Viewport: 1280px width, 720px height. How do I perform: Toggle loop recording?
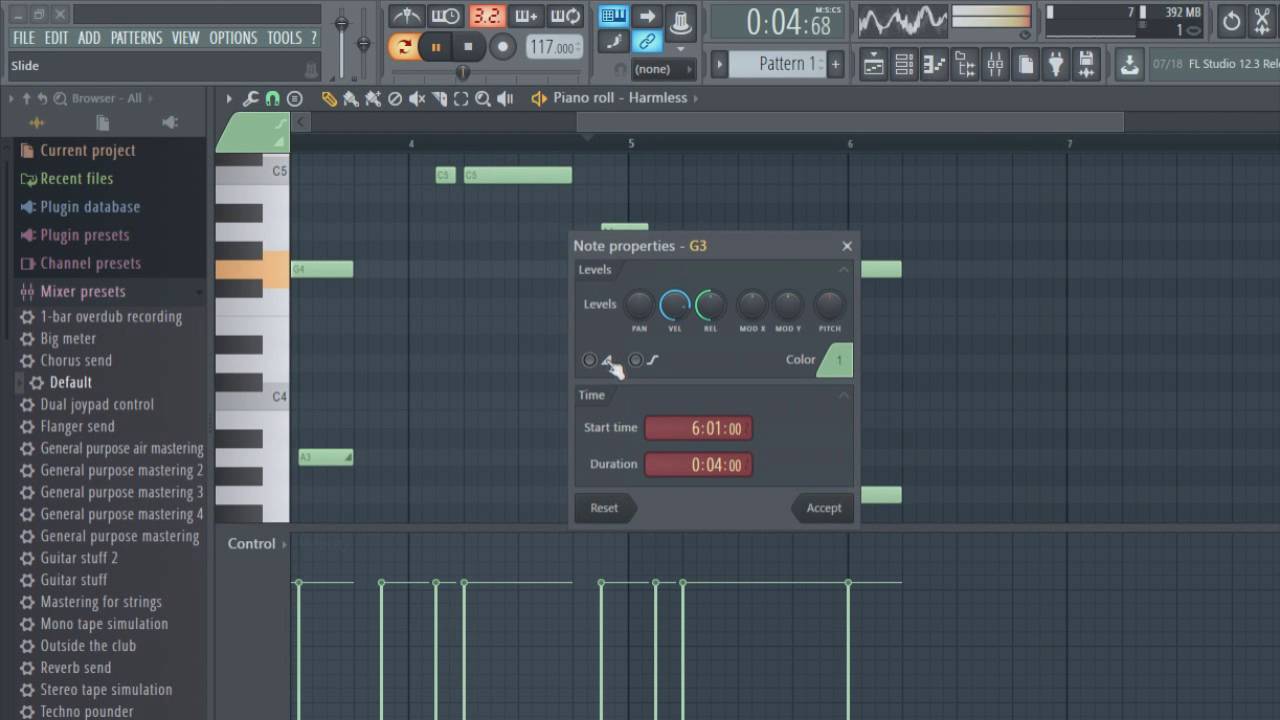point(566,16)
